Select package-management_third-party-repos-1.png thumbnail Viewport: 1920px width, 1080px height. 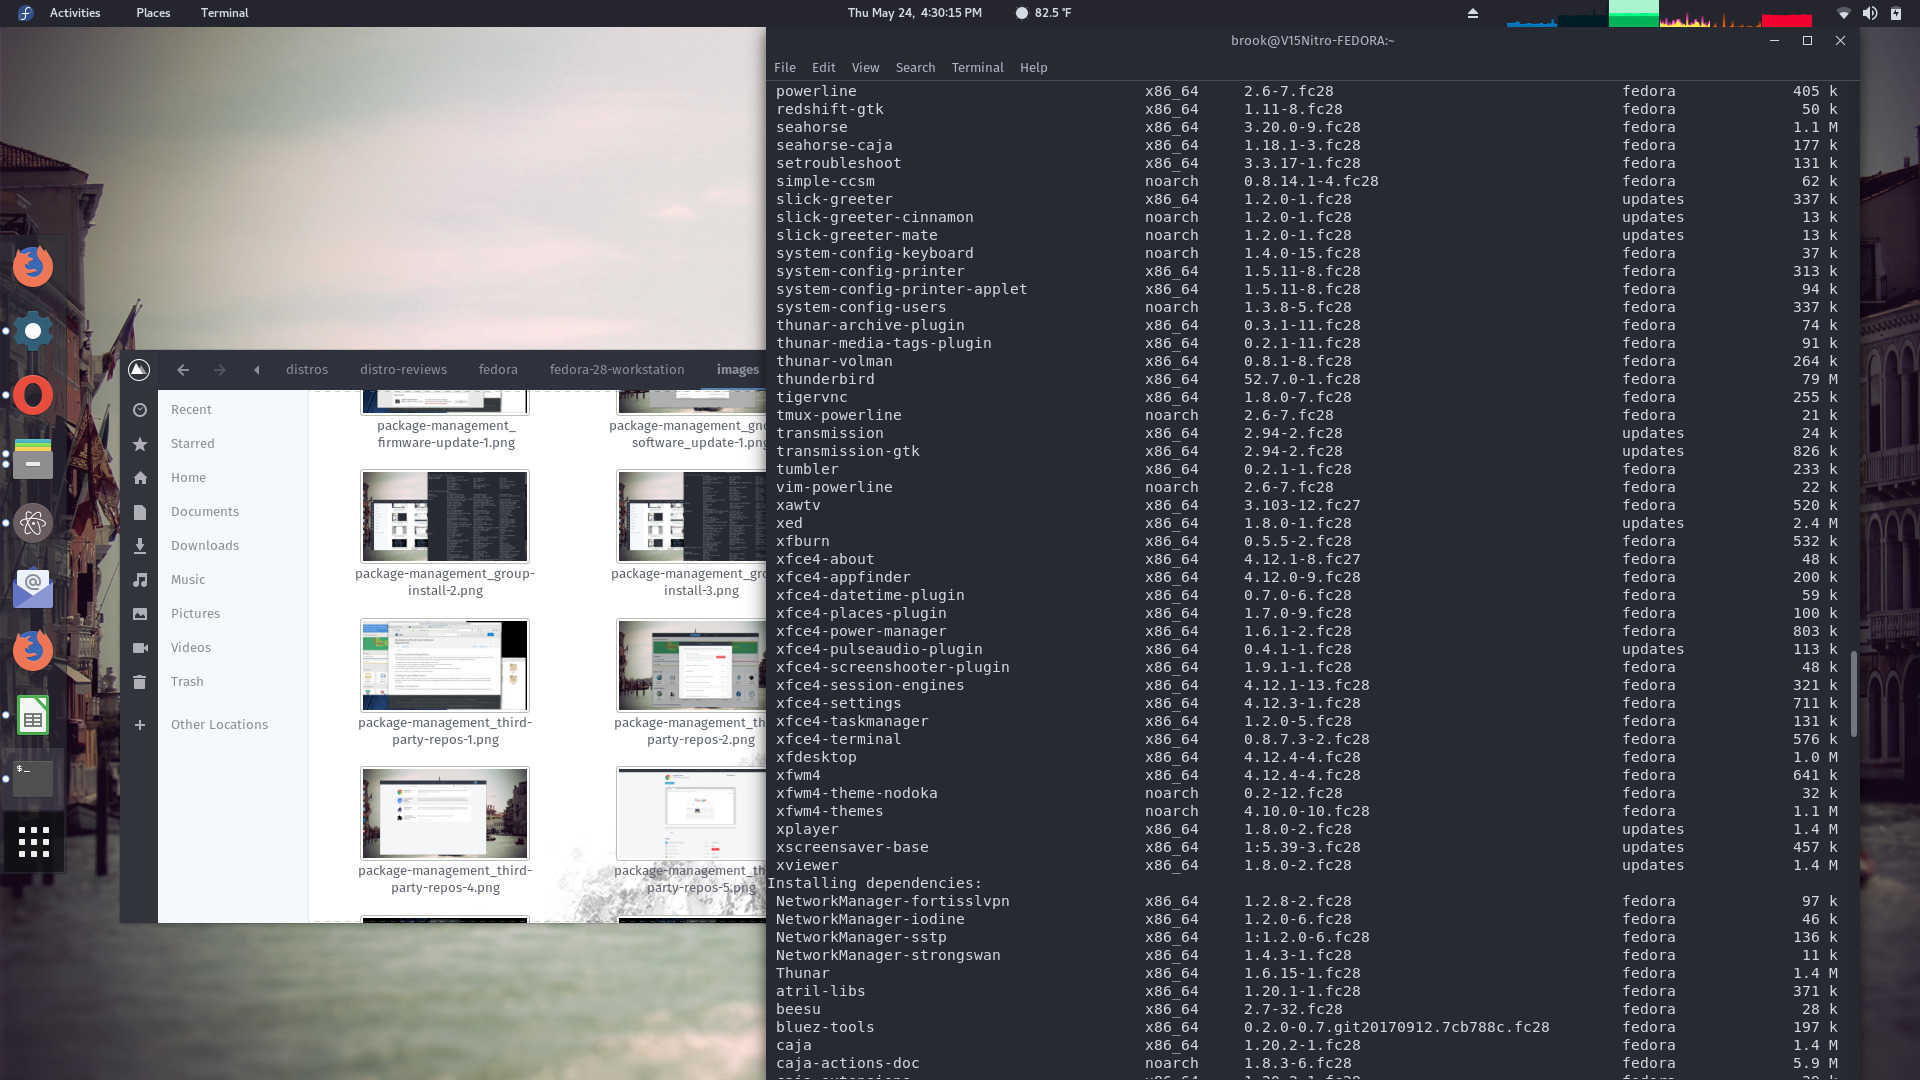444,665
